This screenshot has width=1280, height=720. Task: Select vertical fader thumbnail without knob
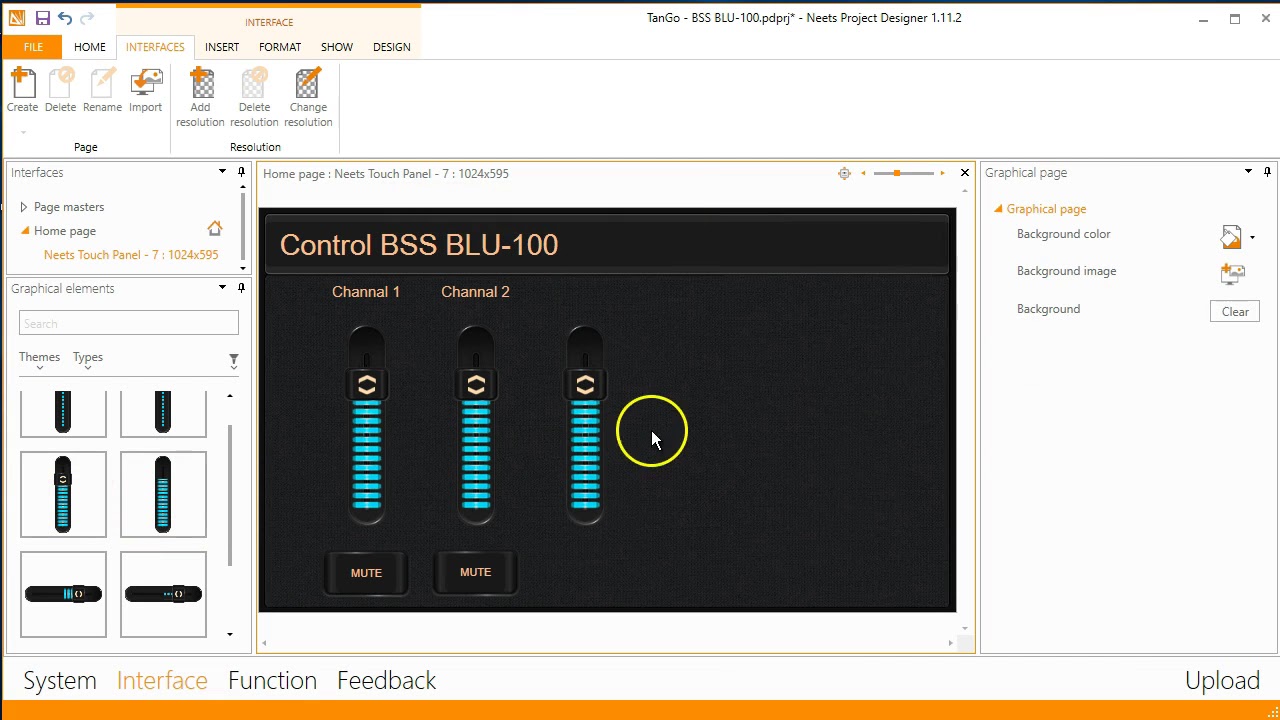click(x=163, y=494)
